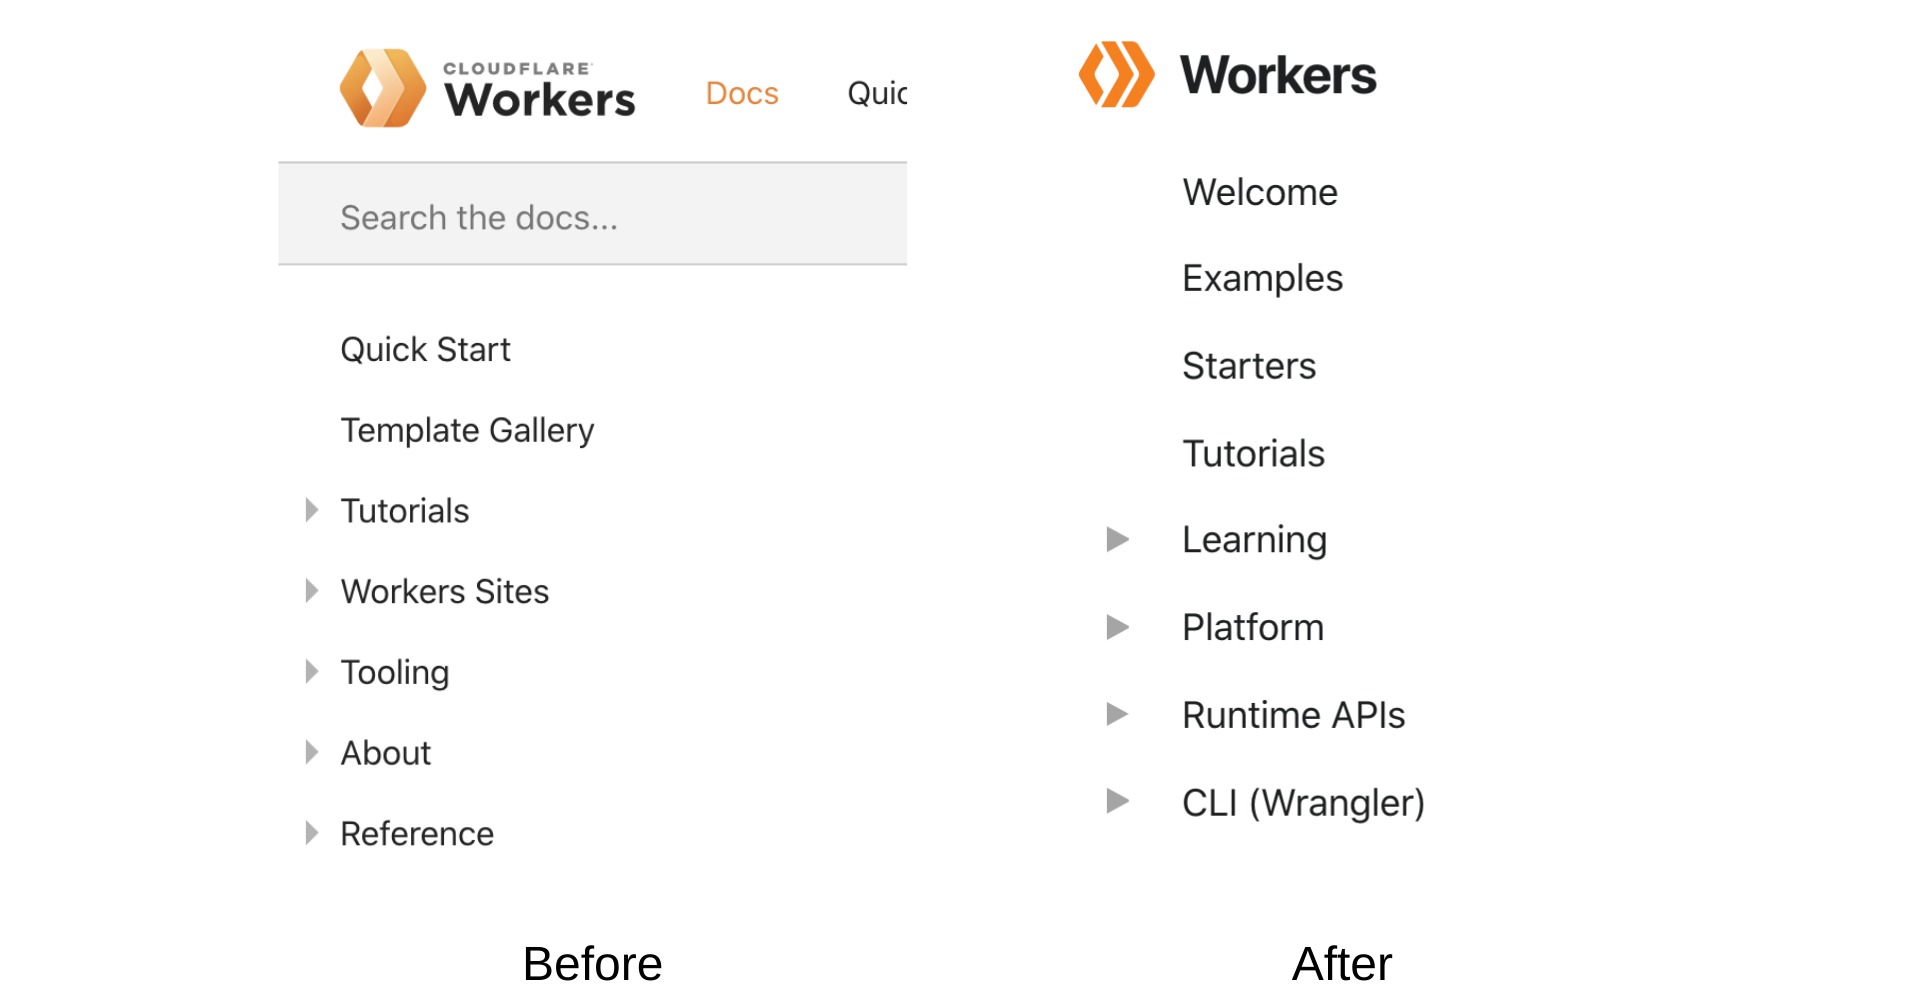Expand the Learning section triangle

[1118, 540]
